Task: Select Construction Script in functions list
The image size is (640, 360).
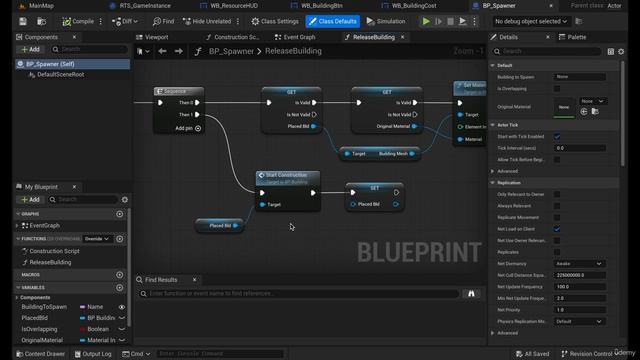Action: coord(54,251)
